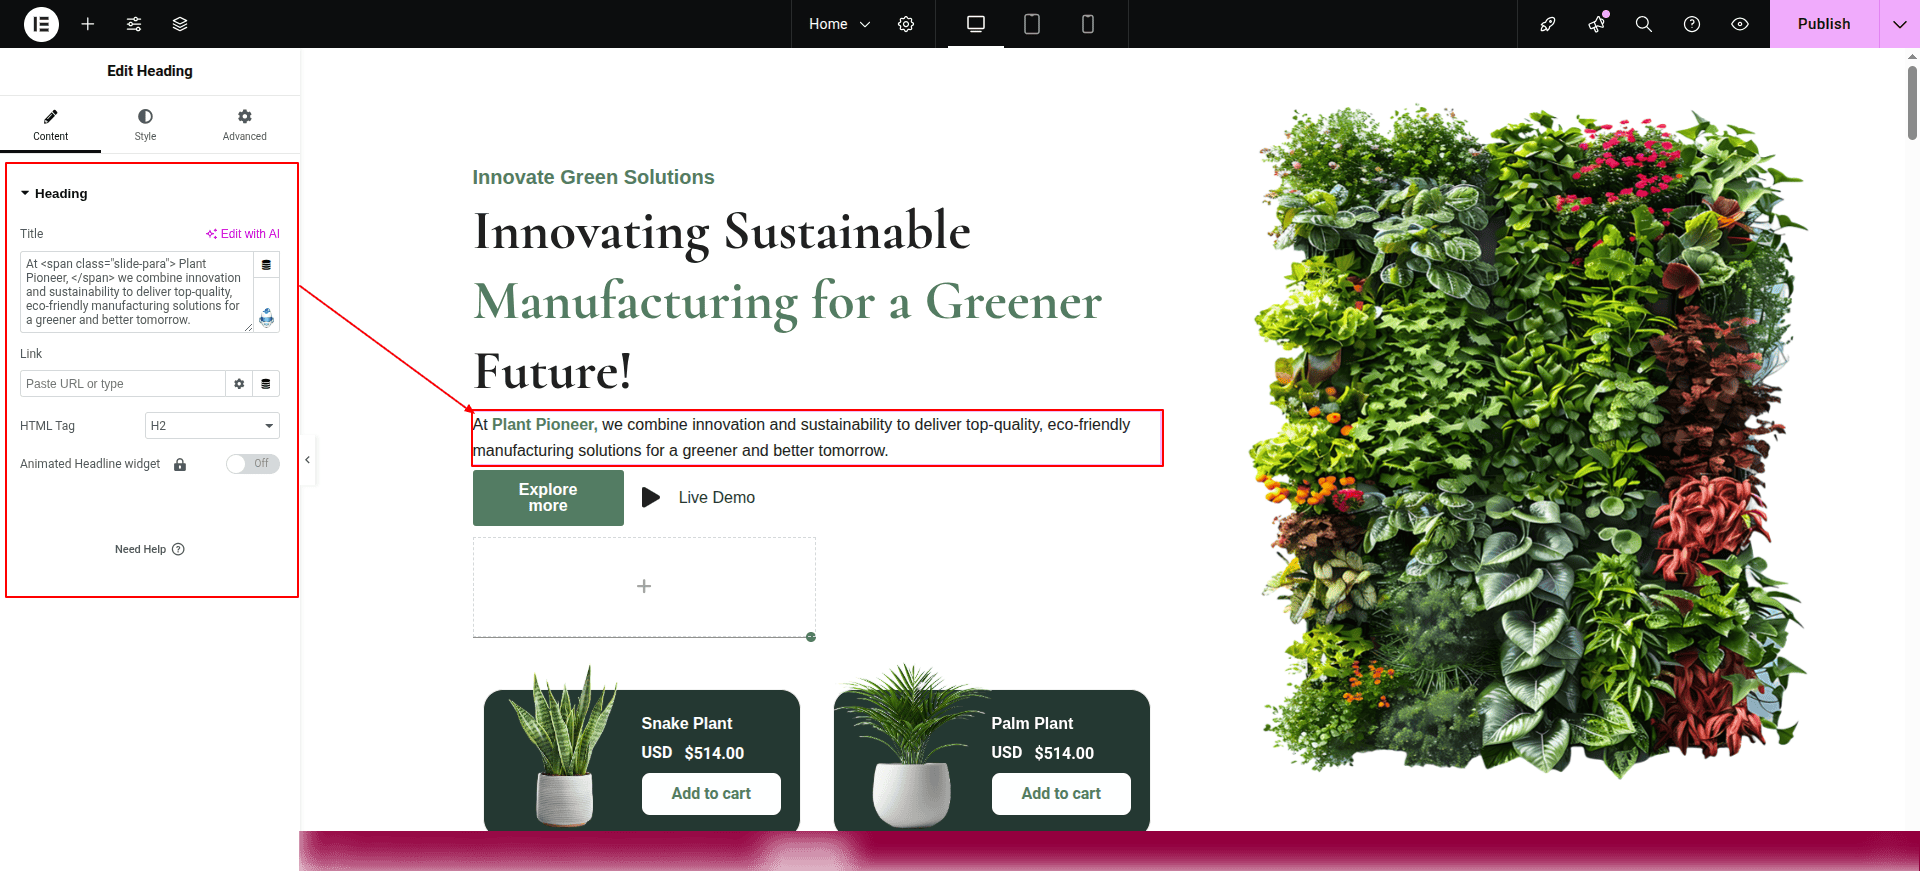1920x871 pixels.
Task: Select the Palm Plant title
Action: click(1032, 723)
